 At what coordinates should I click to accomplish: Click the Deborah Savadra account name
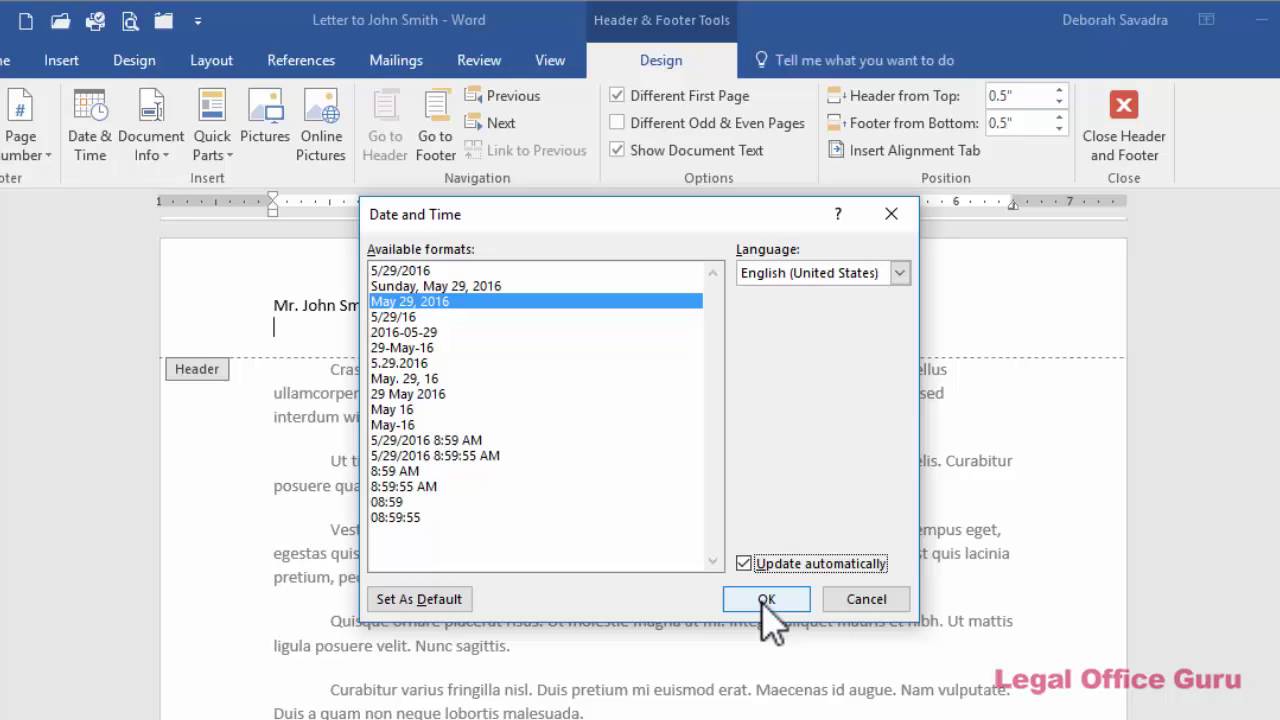pos(1115,20)
